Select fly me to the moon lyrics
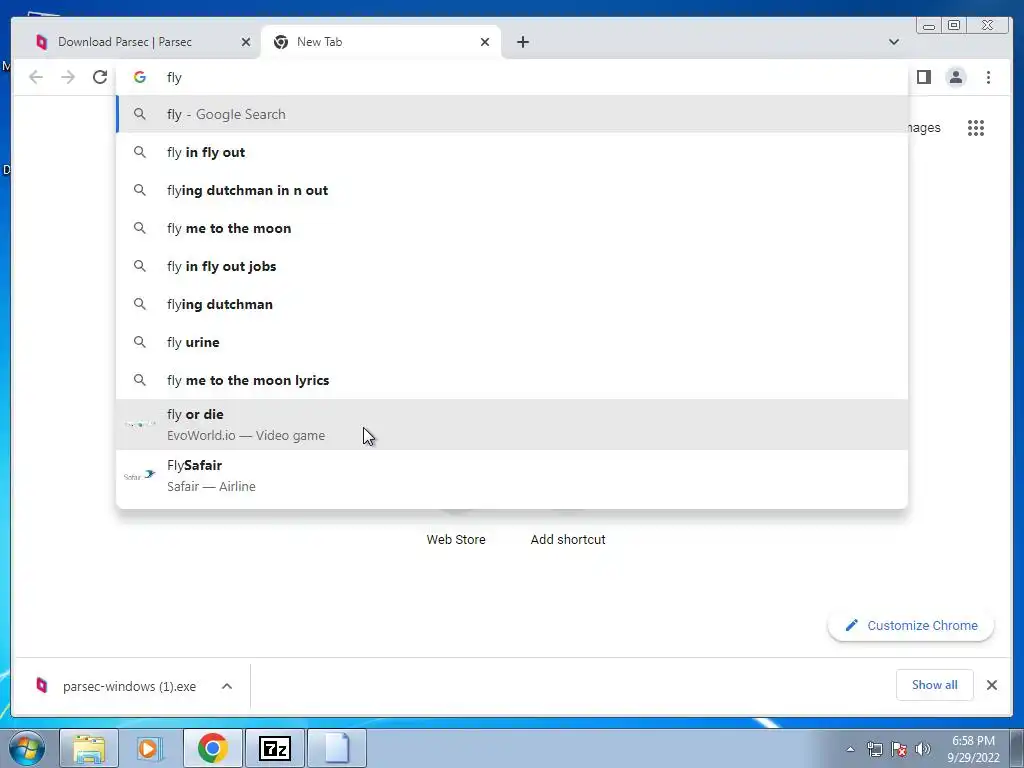This screenshot has height=768, width=1024. coord(512,379)
